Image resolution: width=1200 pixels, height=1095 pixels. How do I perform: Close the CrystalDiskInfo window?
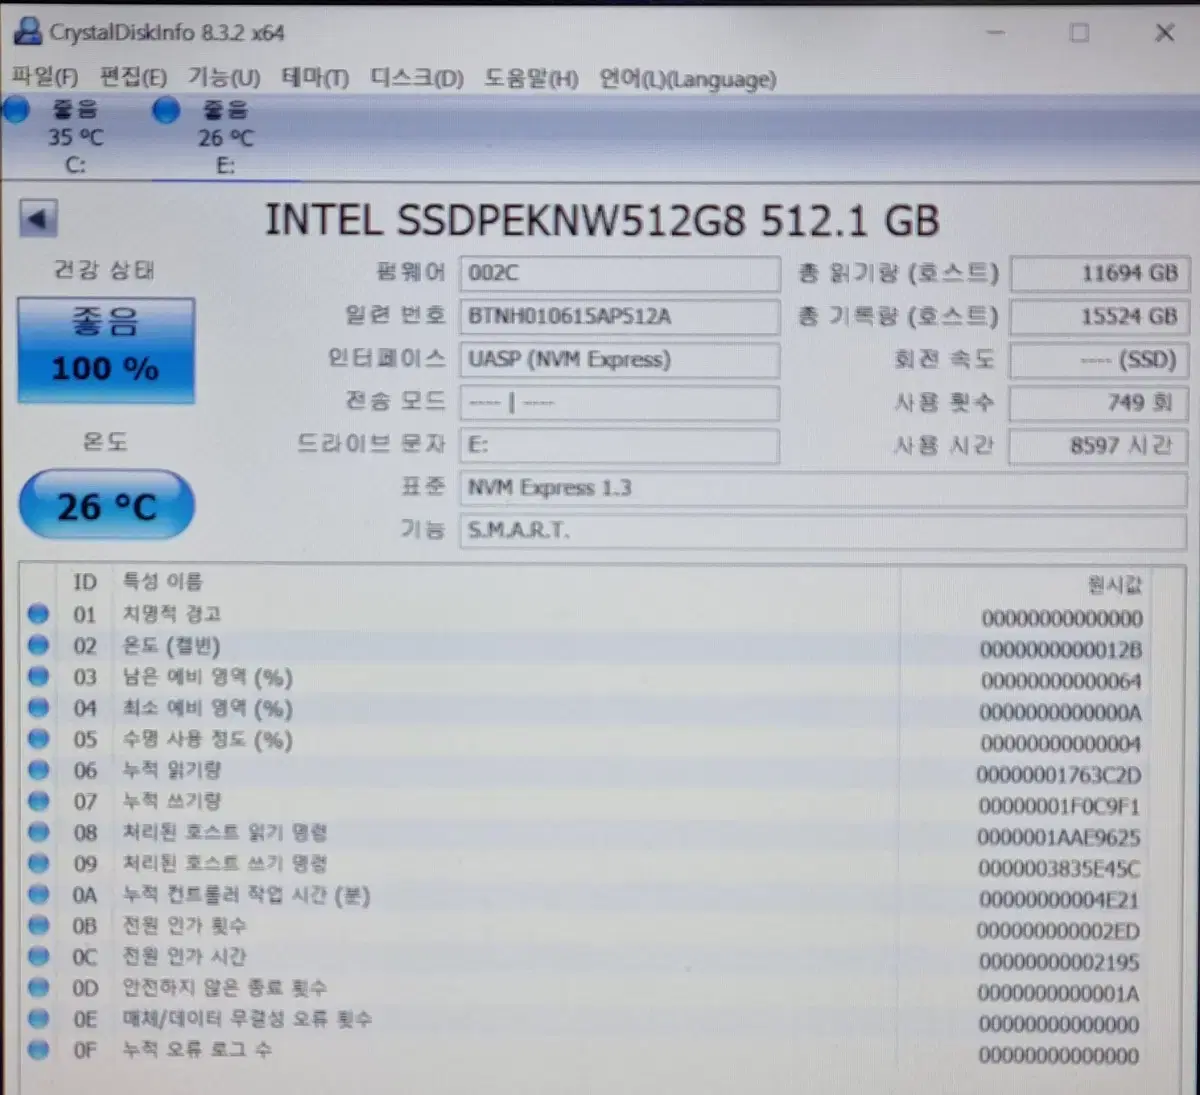point(1164,33)
